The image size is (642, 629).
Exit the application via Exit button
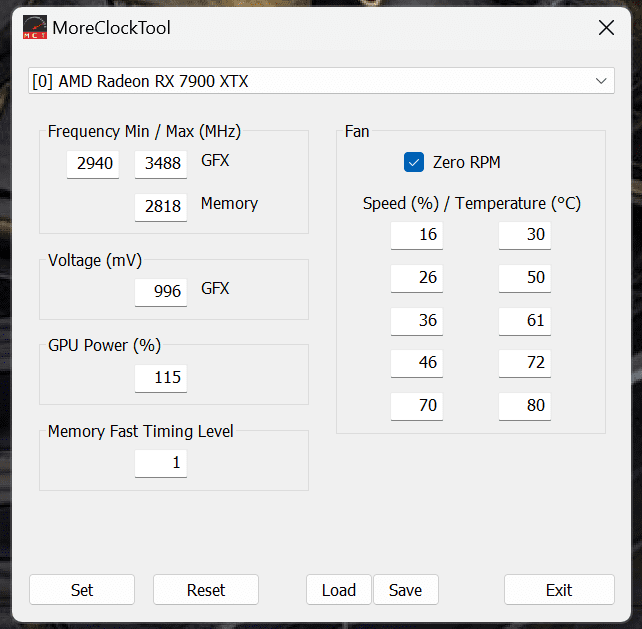click(x=559, y=590)
